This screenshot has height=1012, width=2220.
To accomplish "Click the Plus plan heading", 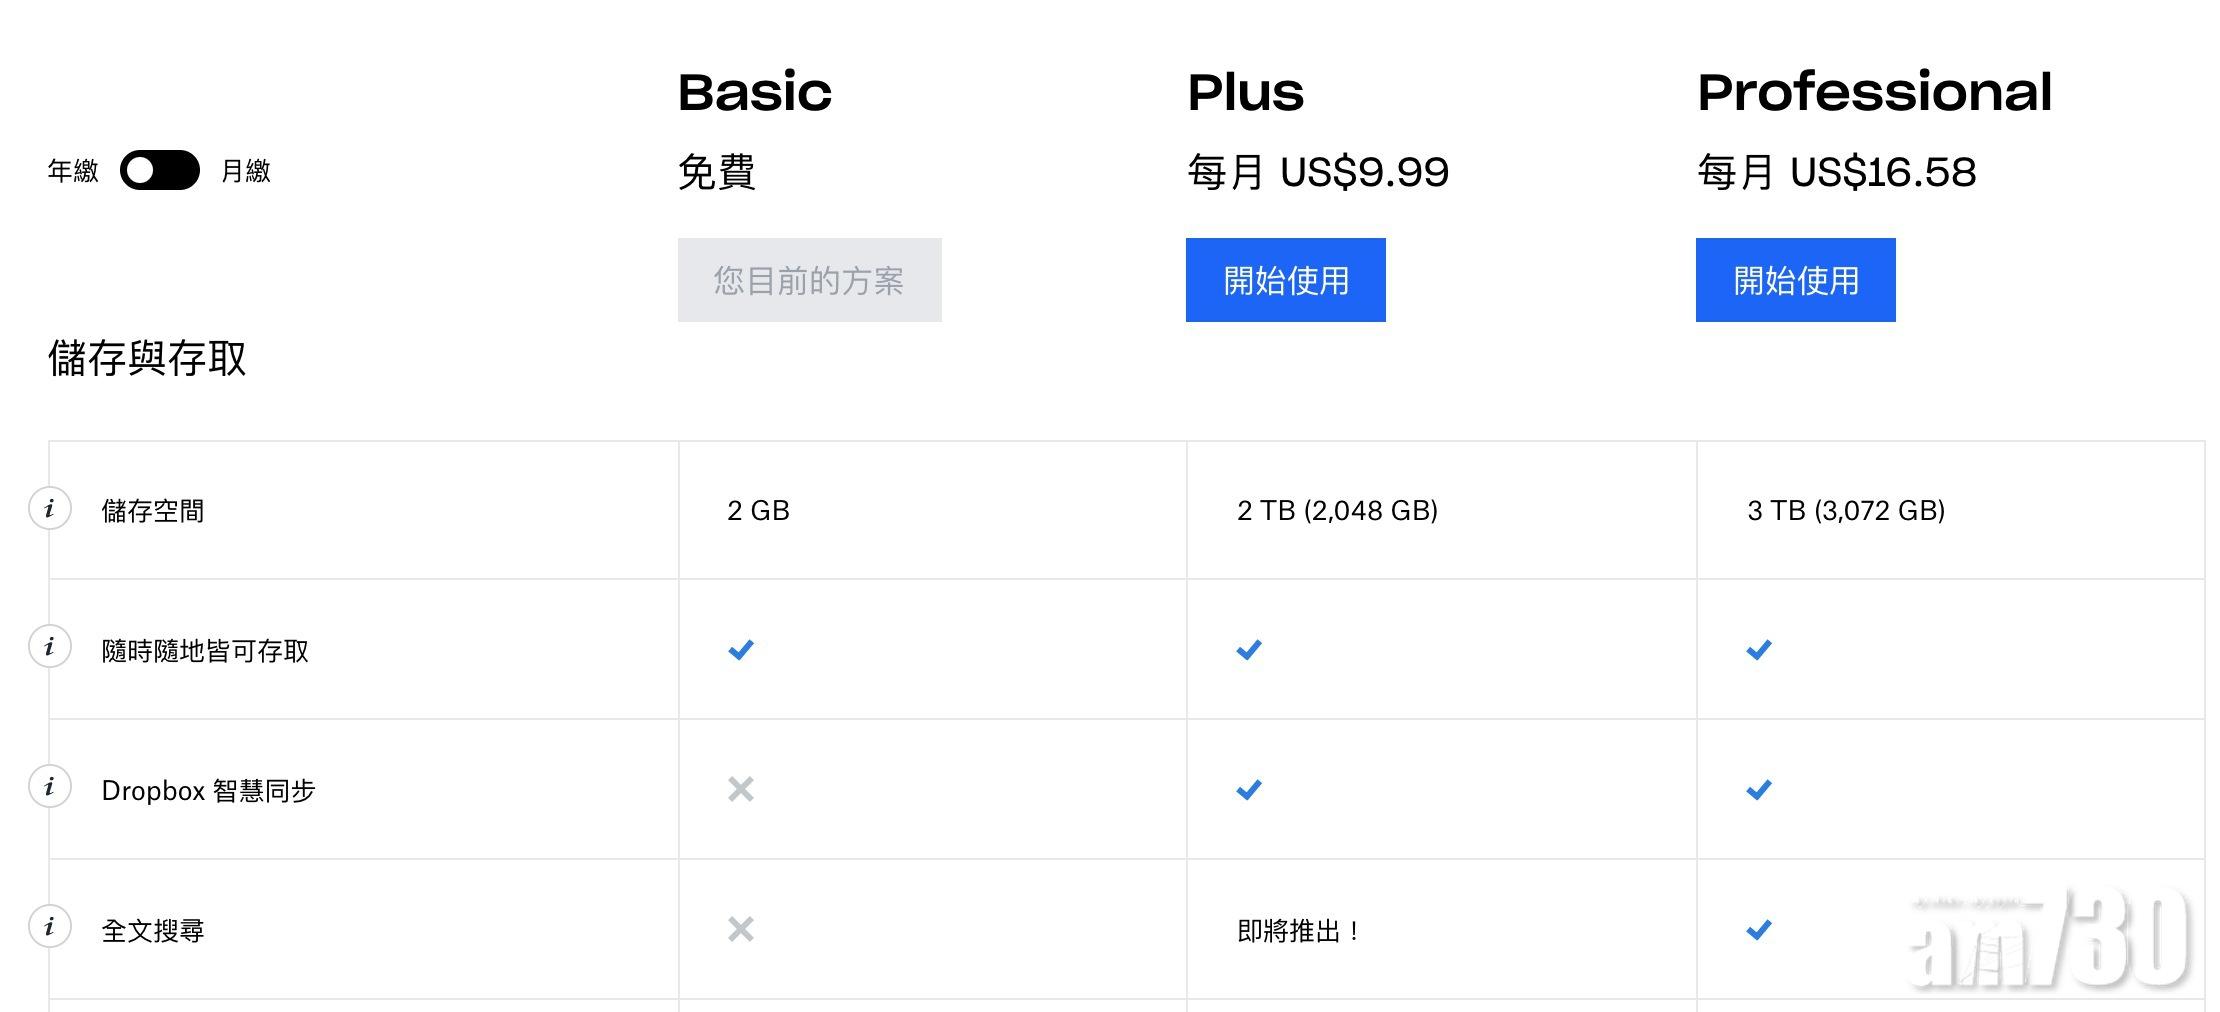I will click(1246, 92).
